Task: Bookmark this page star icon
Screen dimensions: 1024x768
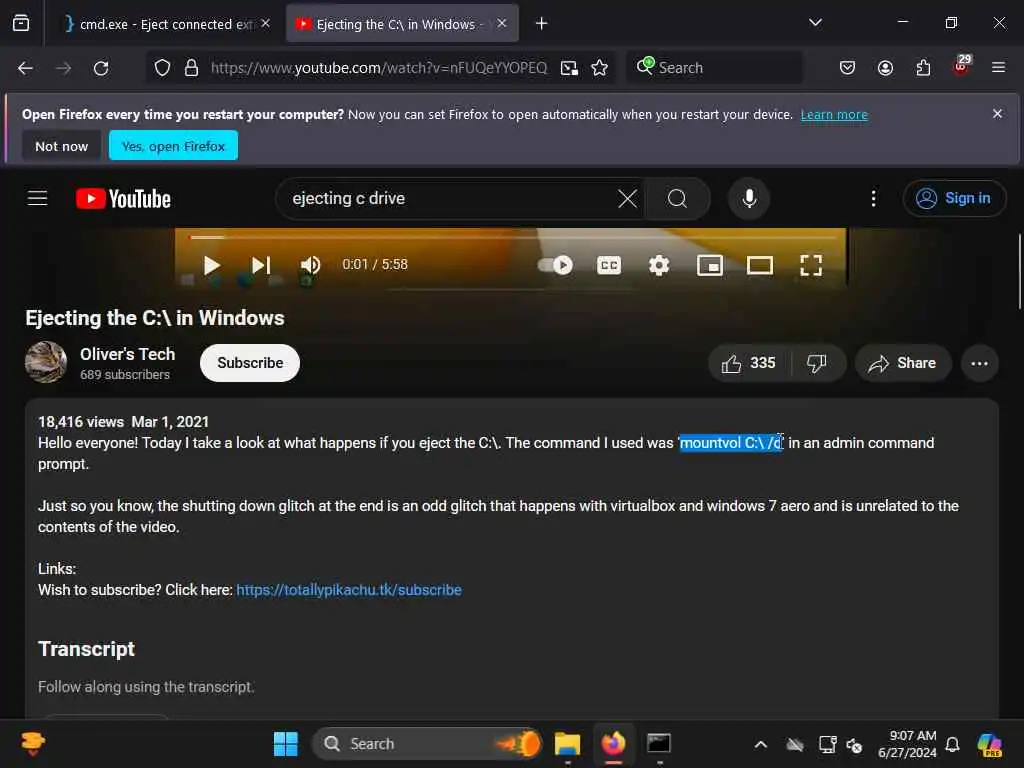Action: pyautogui.click(x=600, y=68)
